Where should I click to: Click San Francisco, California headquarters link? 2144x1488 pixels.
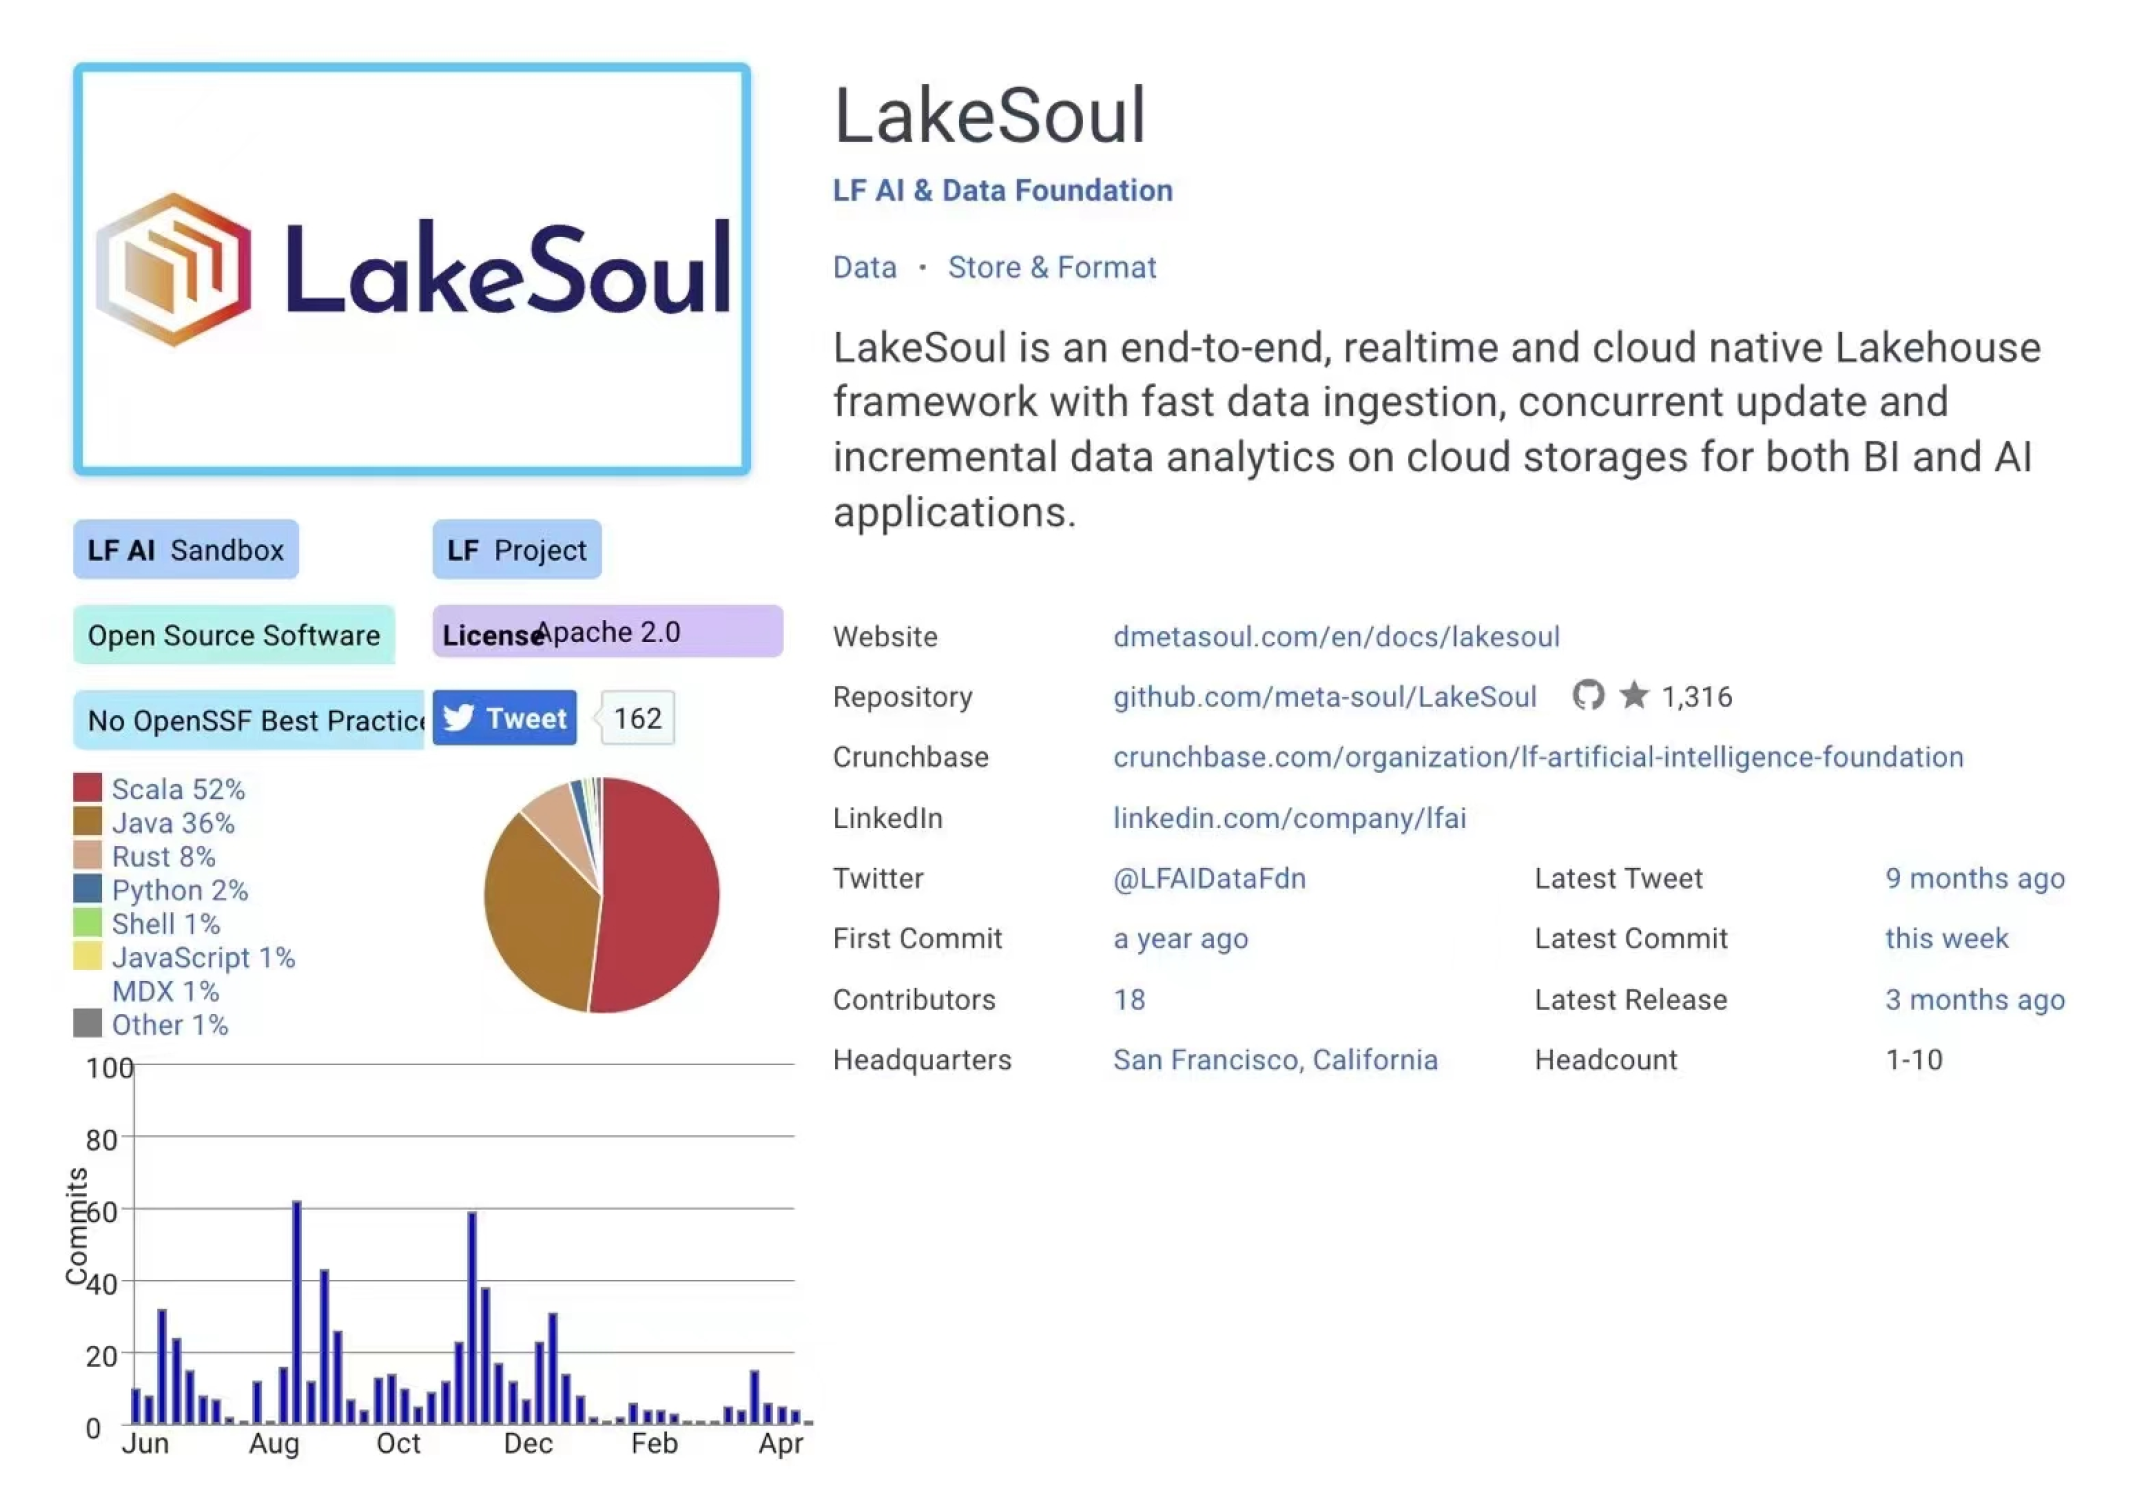coord(1275,1059)
